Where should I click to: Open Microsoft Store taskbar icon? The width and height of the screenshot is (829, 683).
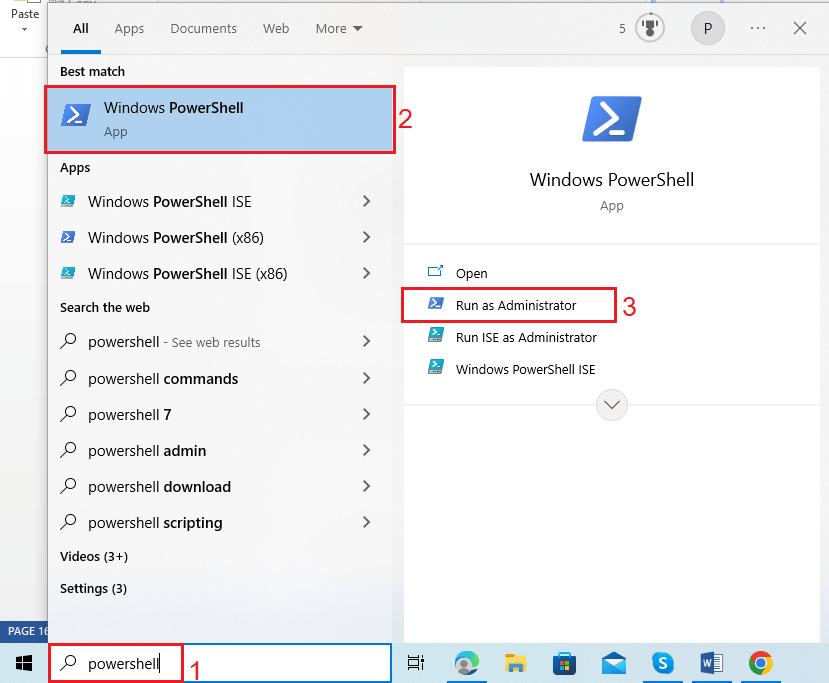click(565, 663)
